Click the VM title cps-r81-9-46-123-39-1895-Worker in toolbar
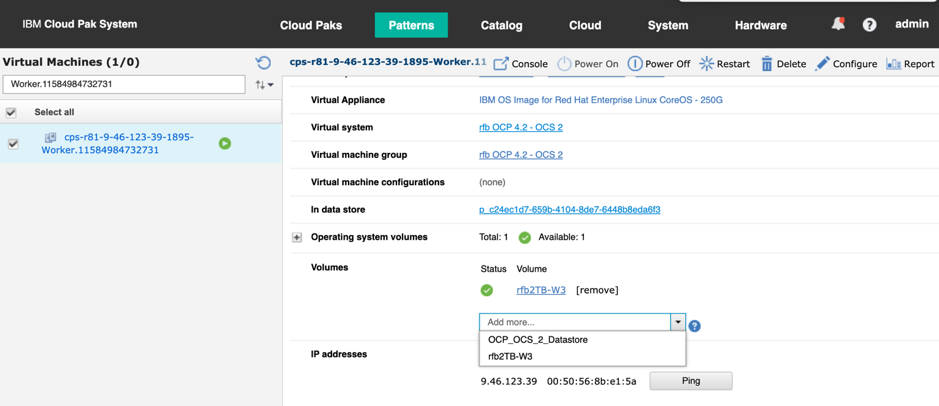939x406 pixels. [388, 62]
